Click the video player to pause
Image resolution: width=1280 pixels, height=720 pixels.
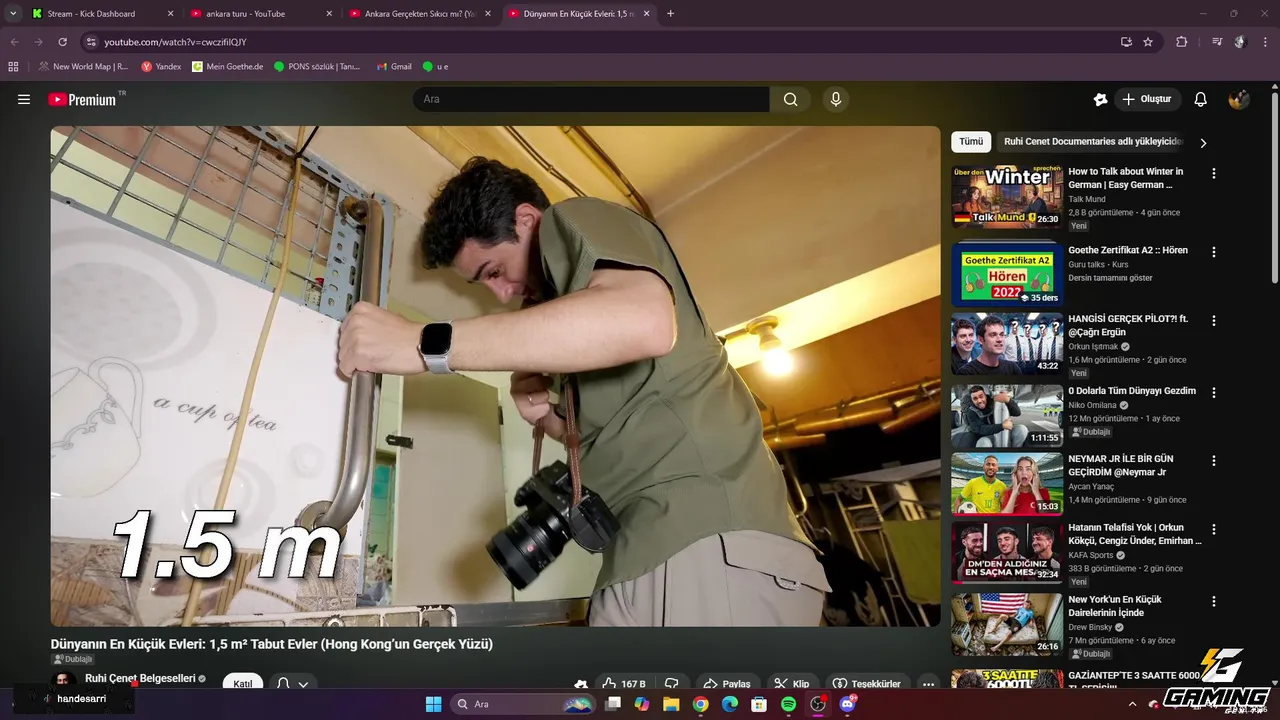pos(495,376)
